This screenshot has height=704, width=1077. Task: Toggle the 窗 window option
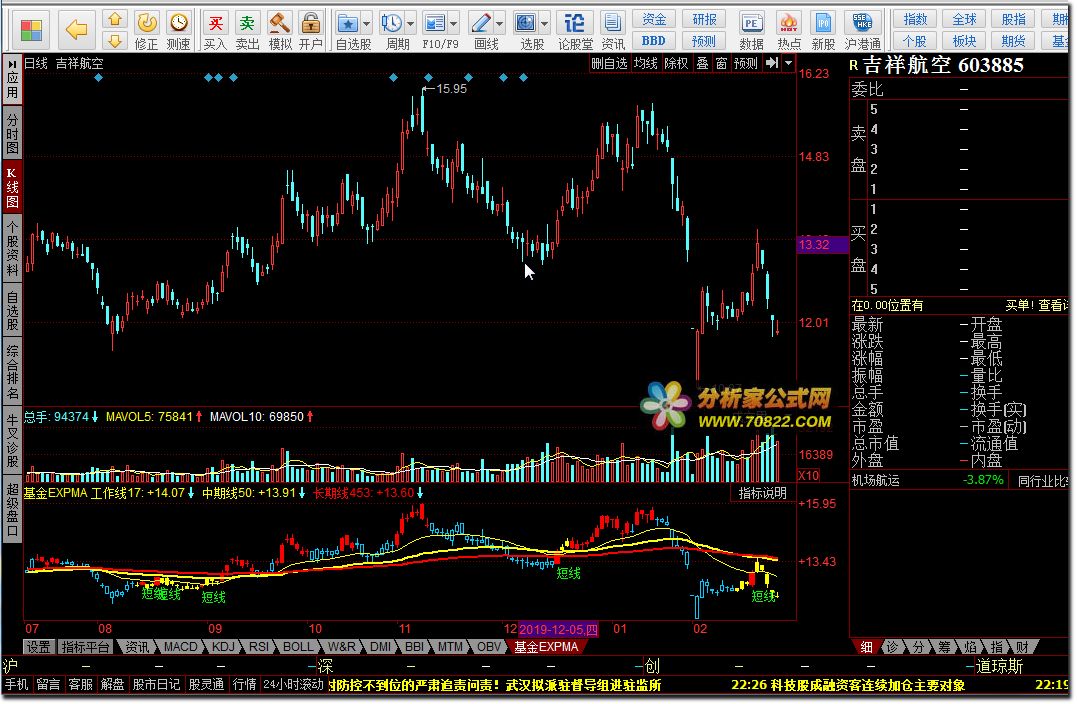tap(721, 63)
